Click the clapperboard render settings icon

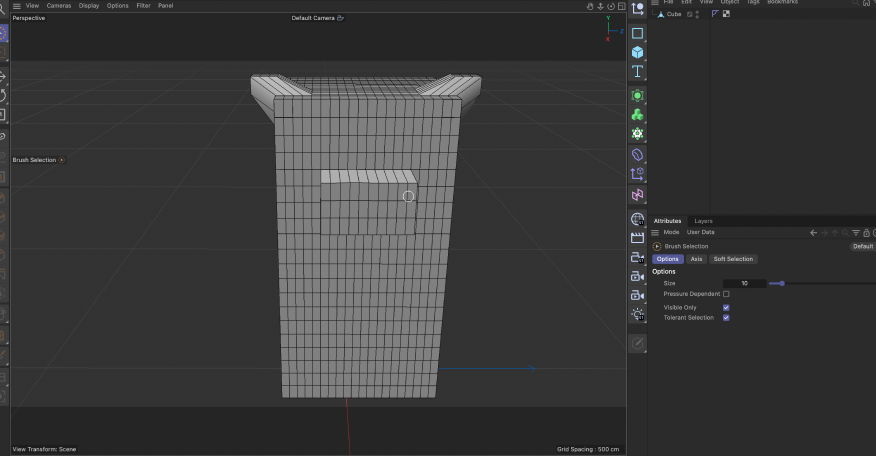click(x=637, y=238)
